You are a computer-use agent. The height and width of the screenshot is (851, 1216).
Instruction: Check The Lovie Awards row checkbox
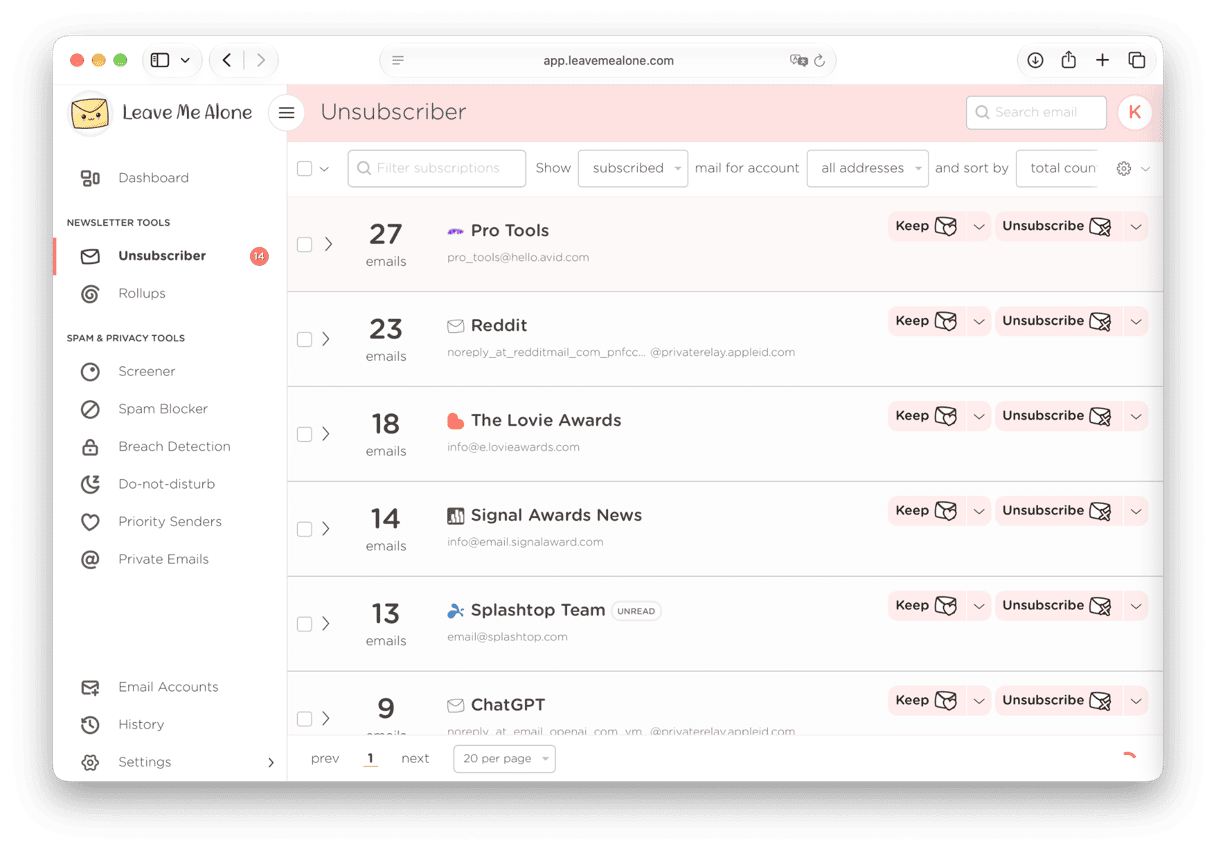[305, 435]
